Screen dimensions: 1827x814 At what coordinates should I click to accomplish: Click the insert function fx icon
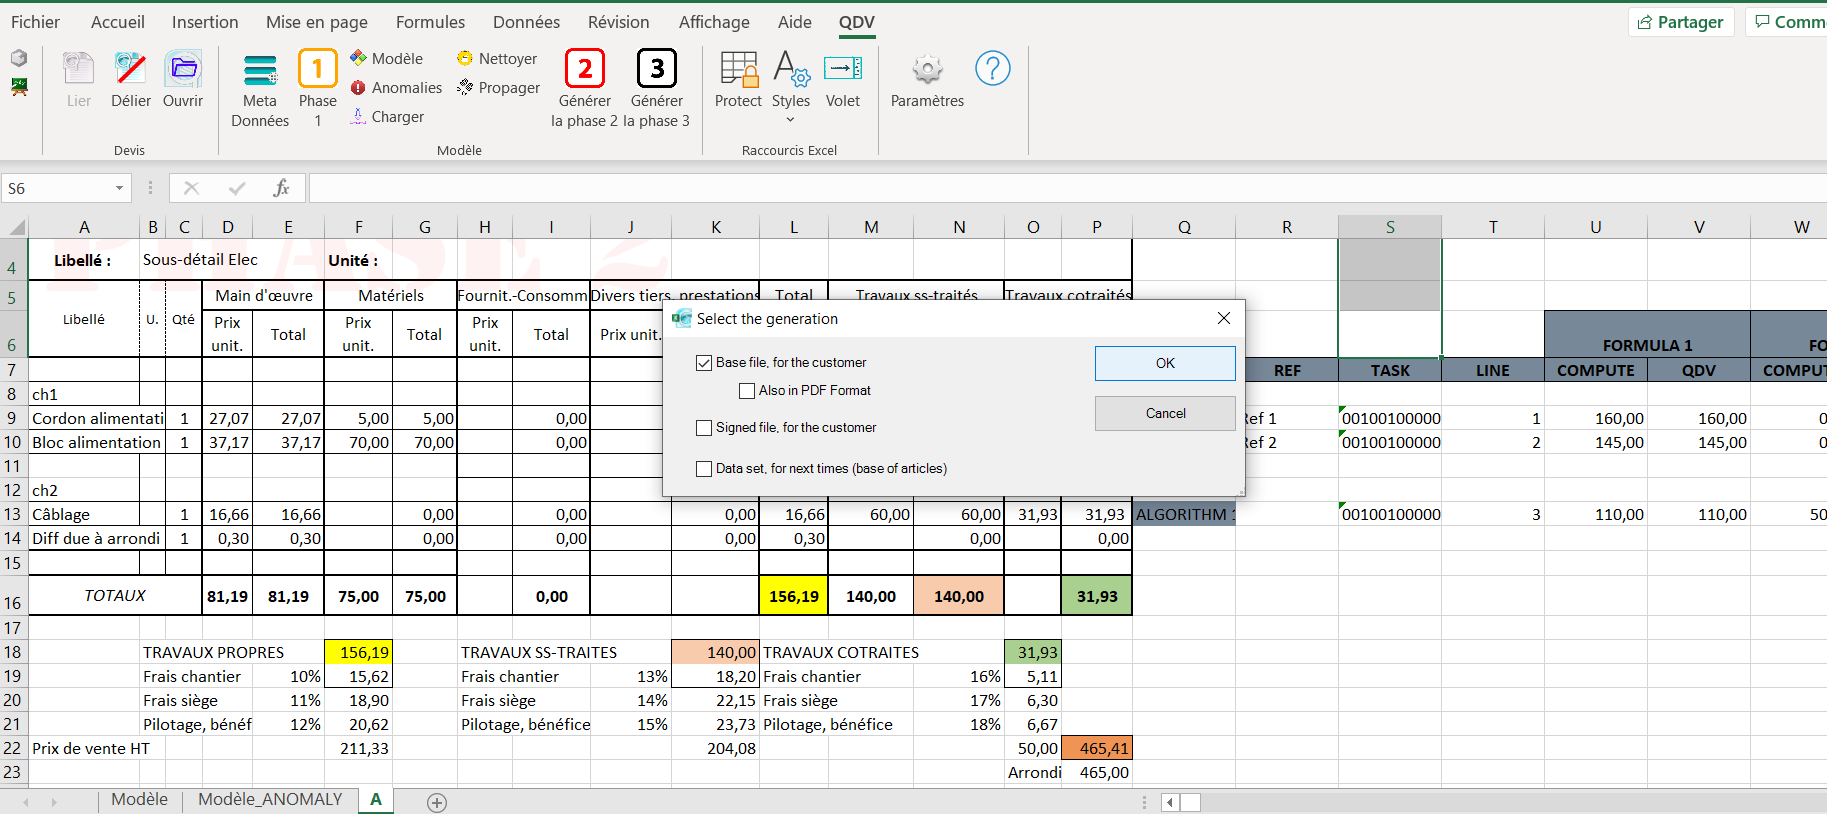tap(281, 188)
